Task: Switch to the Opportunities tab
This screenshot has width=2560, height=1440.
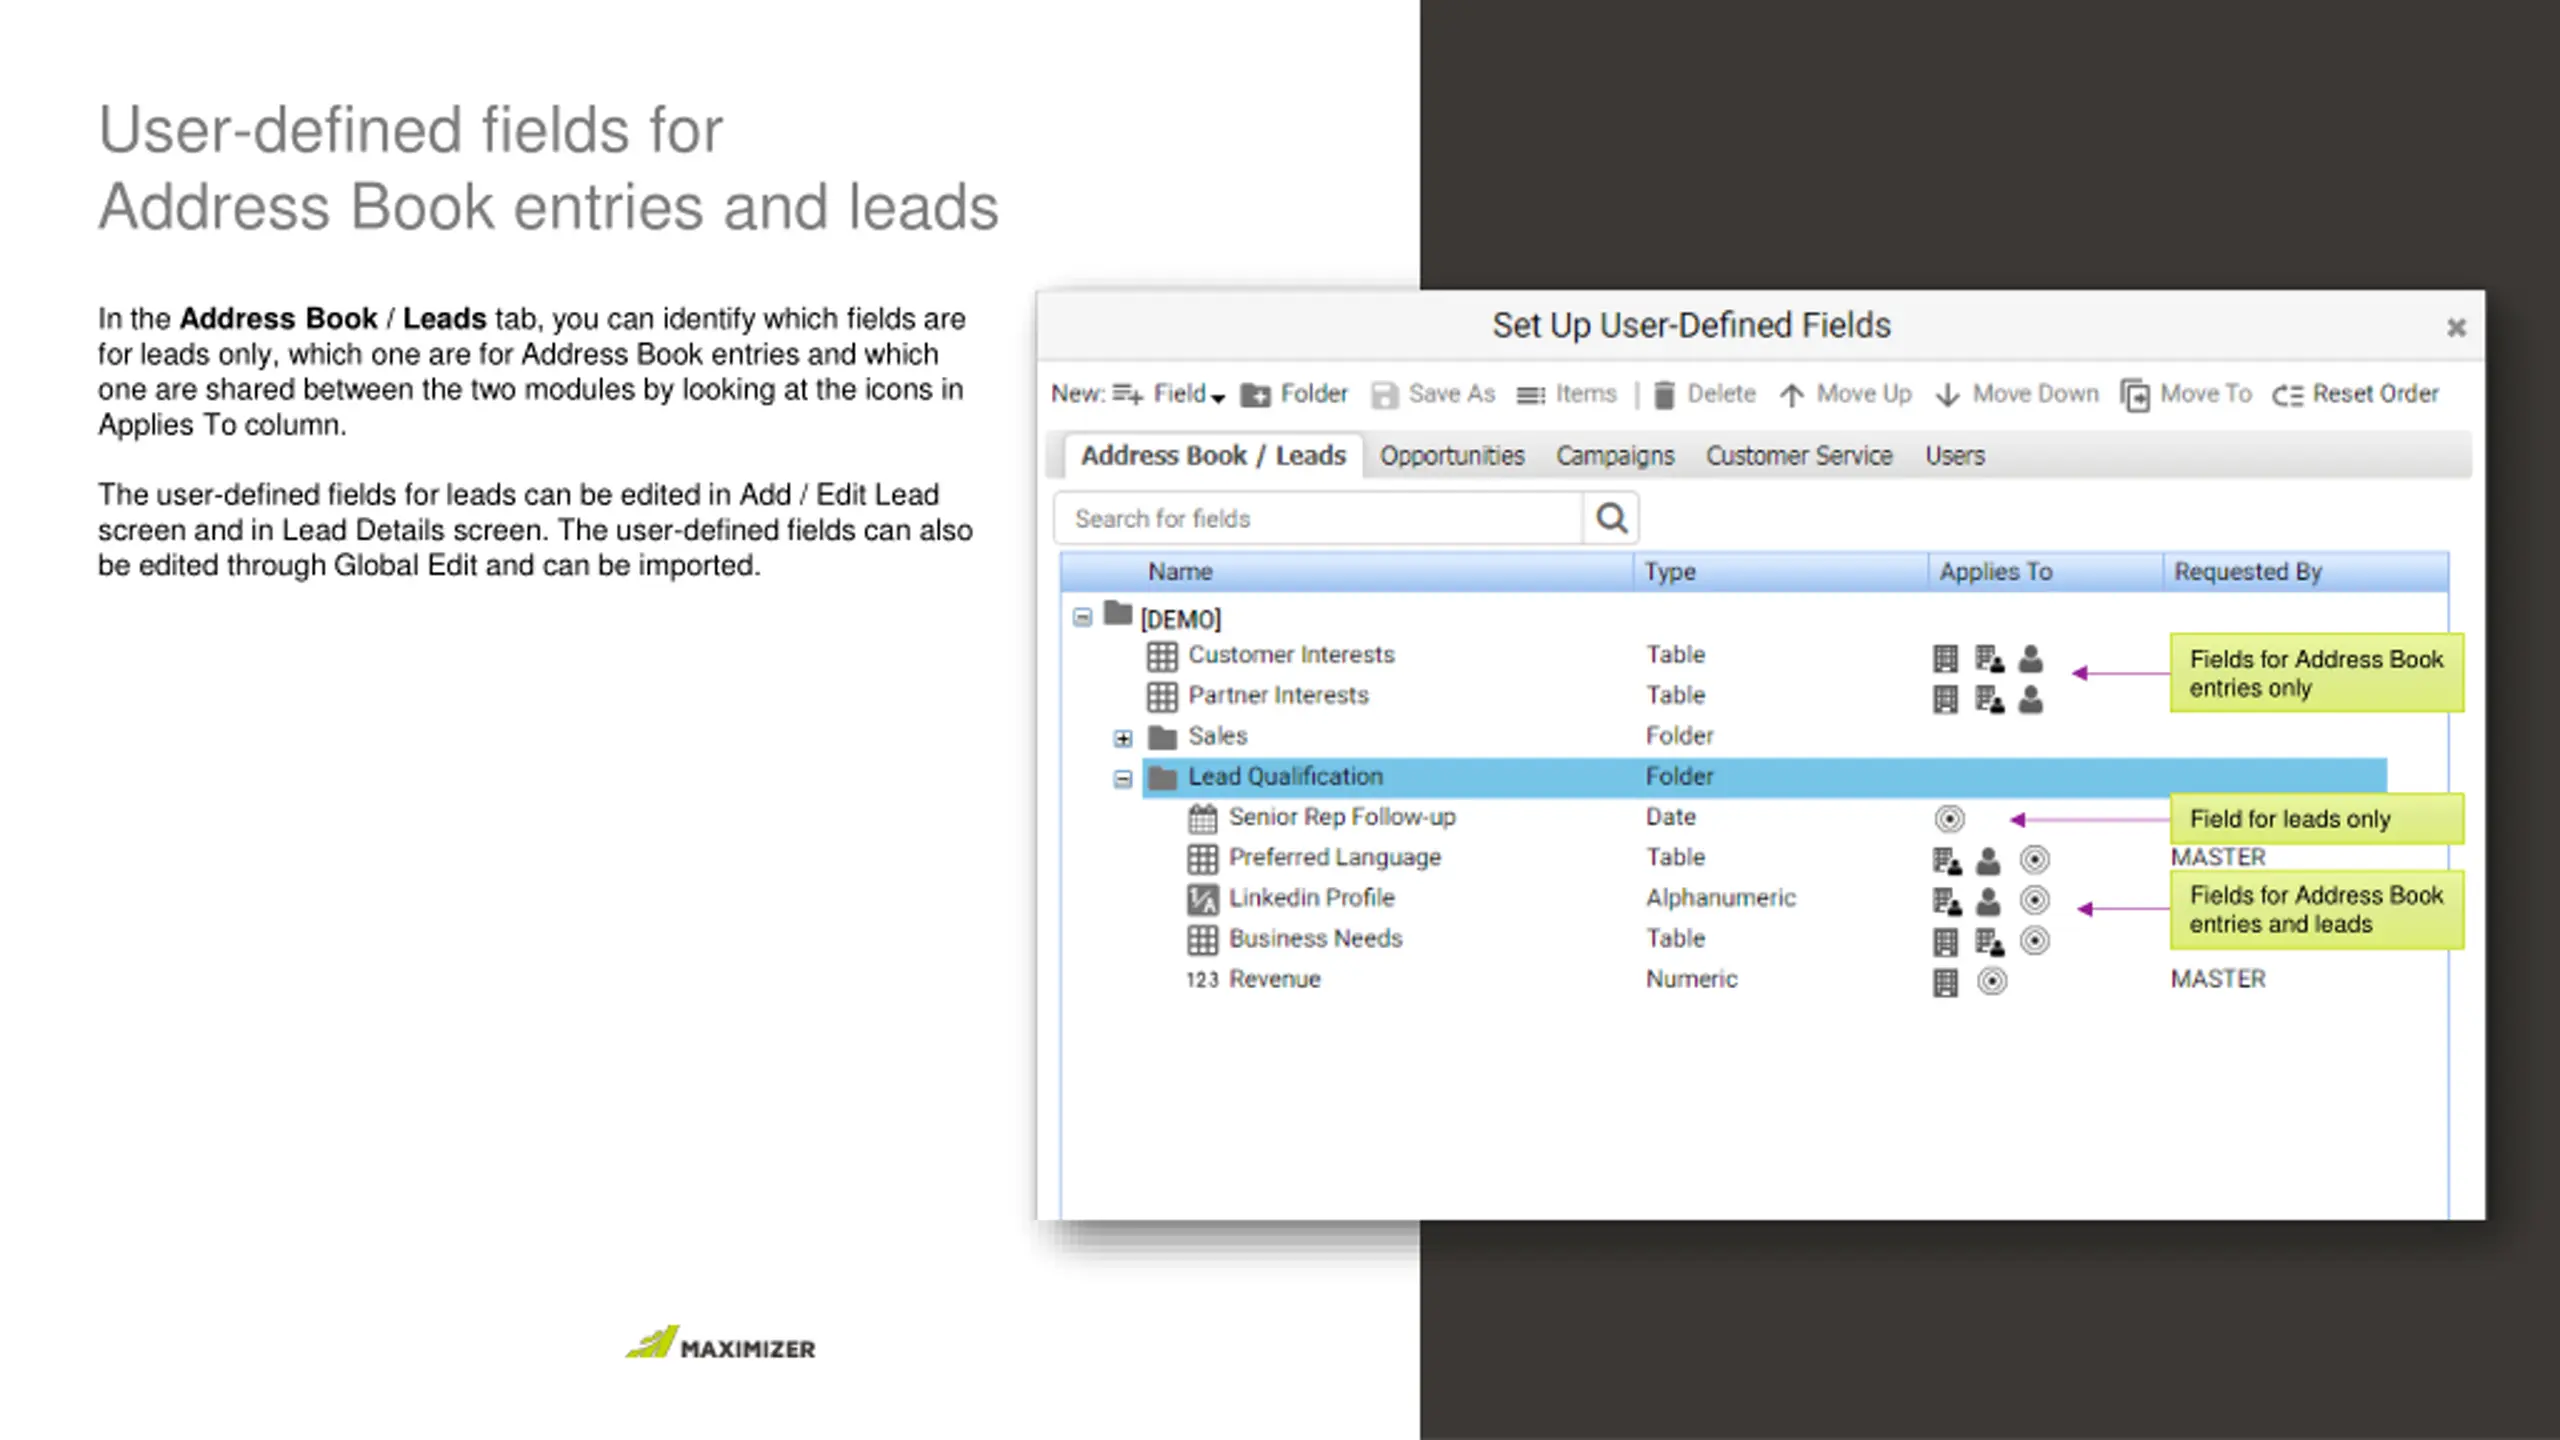Action: tap(1452, 456)
